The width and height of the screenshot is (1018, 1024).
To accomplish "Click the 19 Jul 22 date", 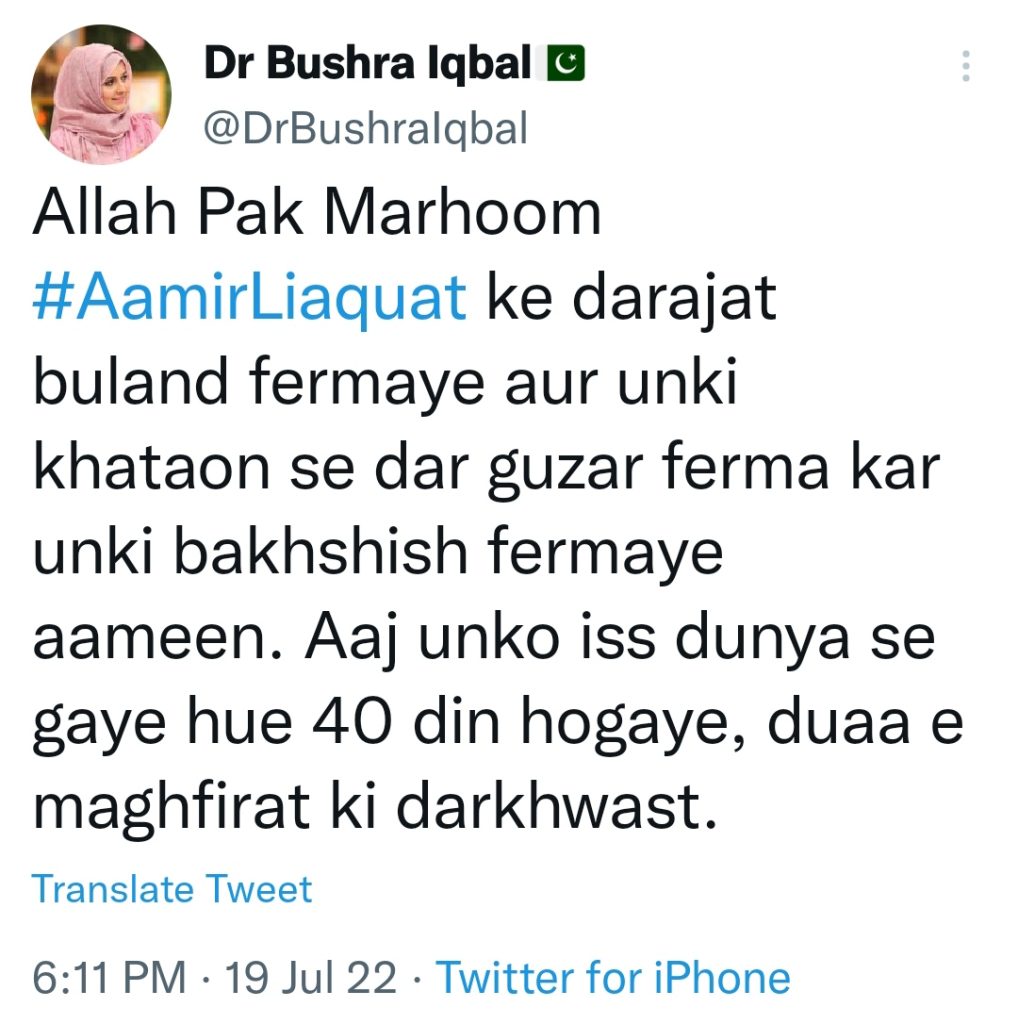I will tap(311, 978).
